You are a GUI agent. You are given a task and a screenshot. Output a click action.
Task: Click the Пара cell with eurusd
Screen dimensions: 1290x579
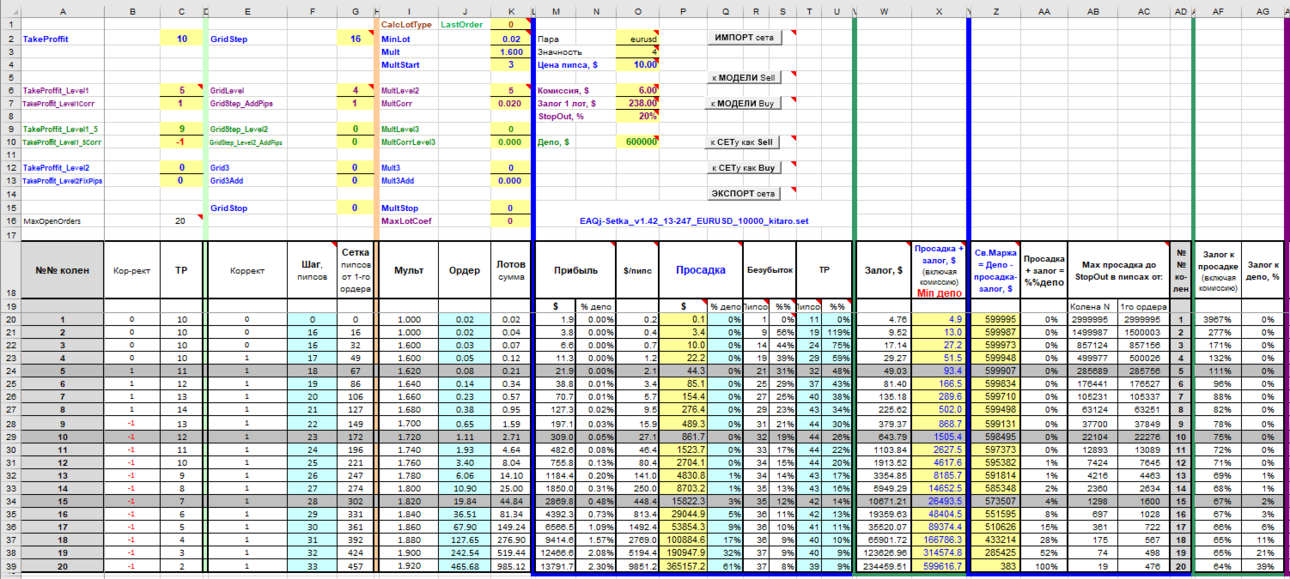[638, 38]
